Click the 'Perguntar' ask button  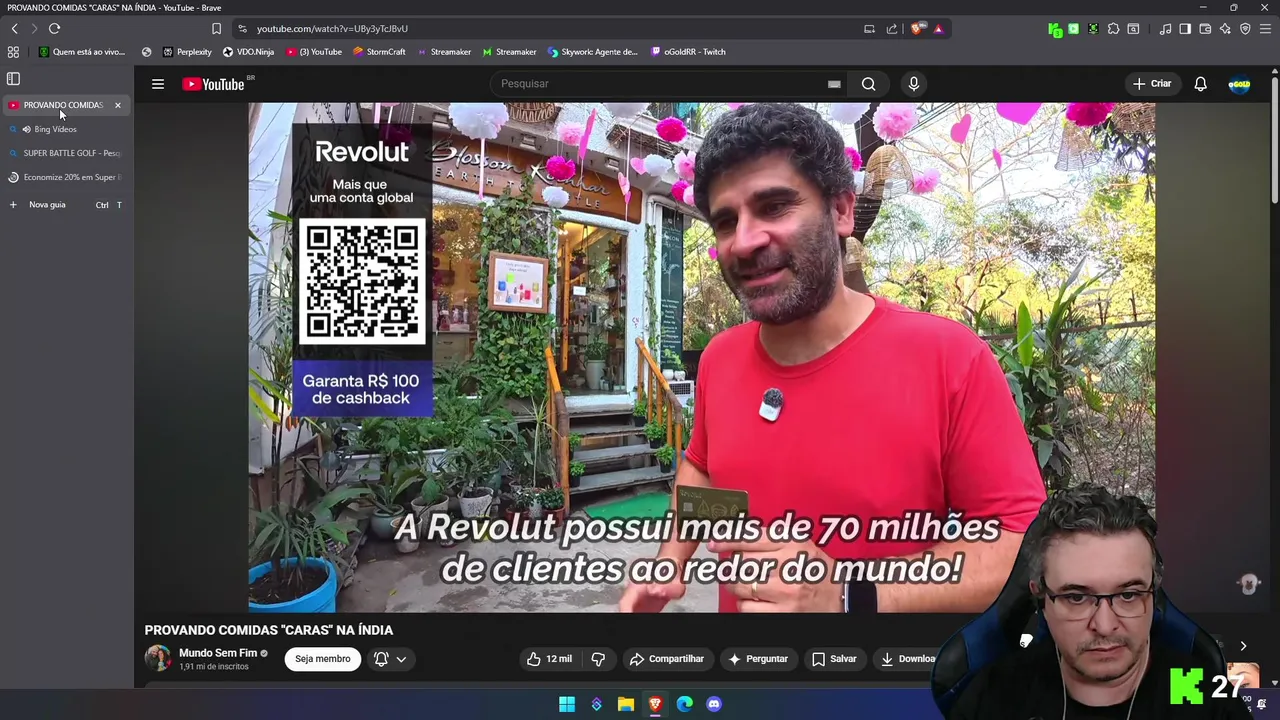click(x=758, y=659)
